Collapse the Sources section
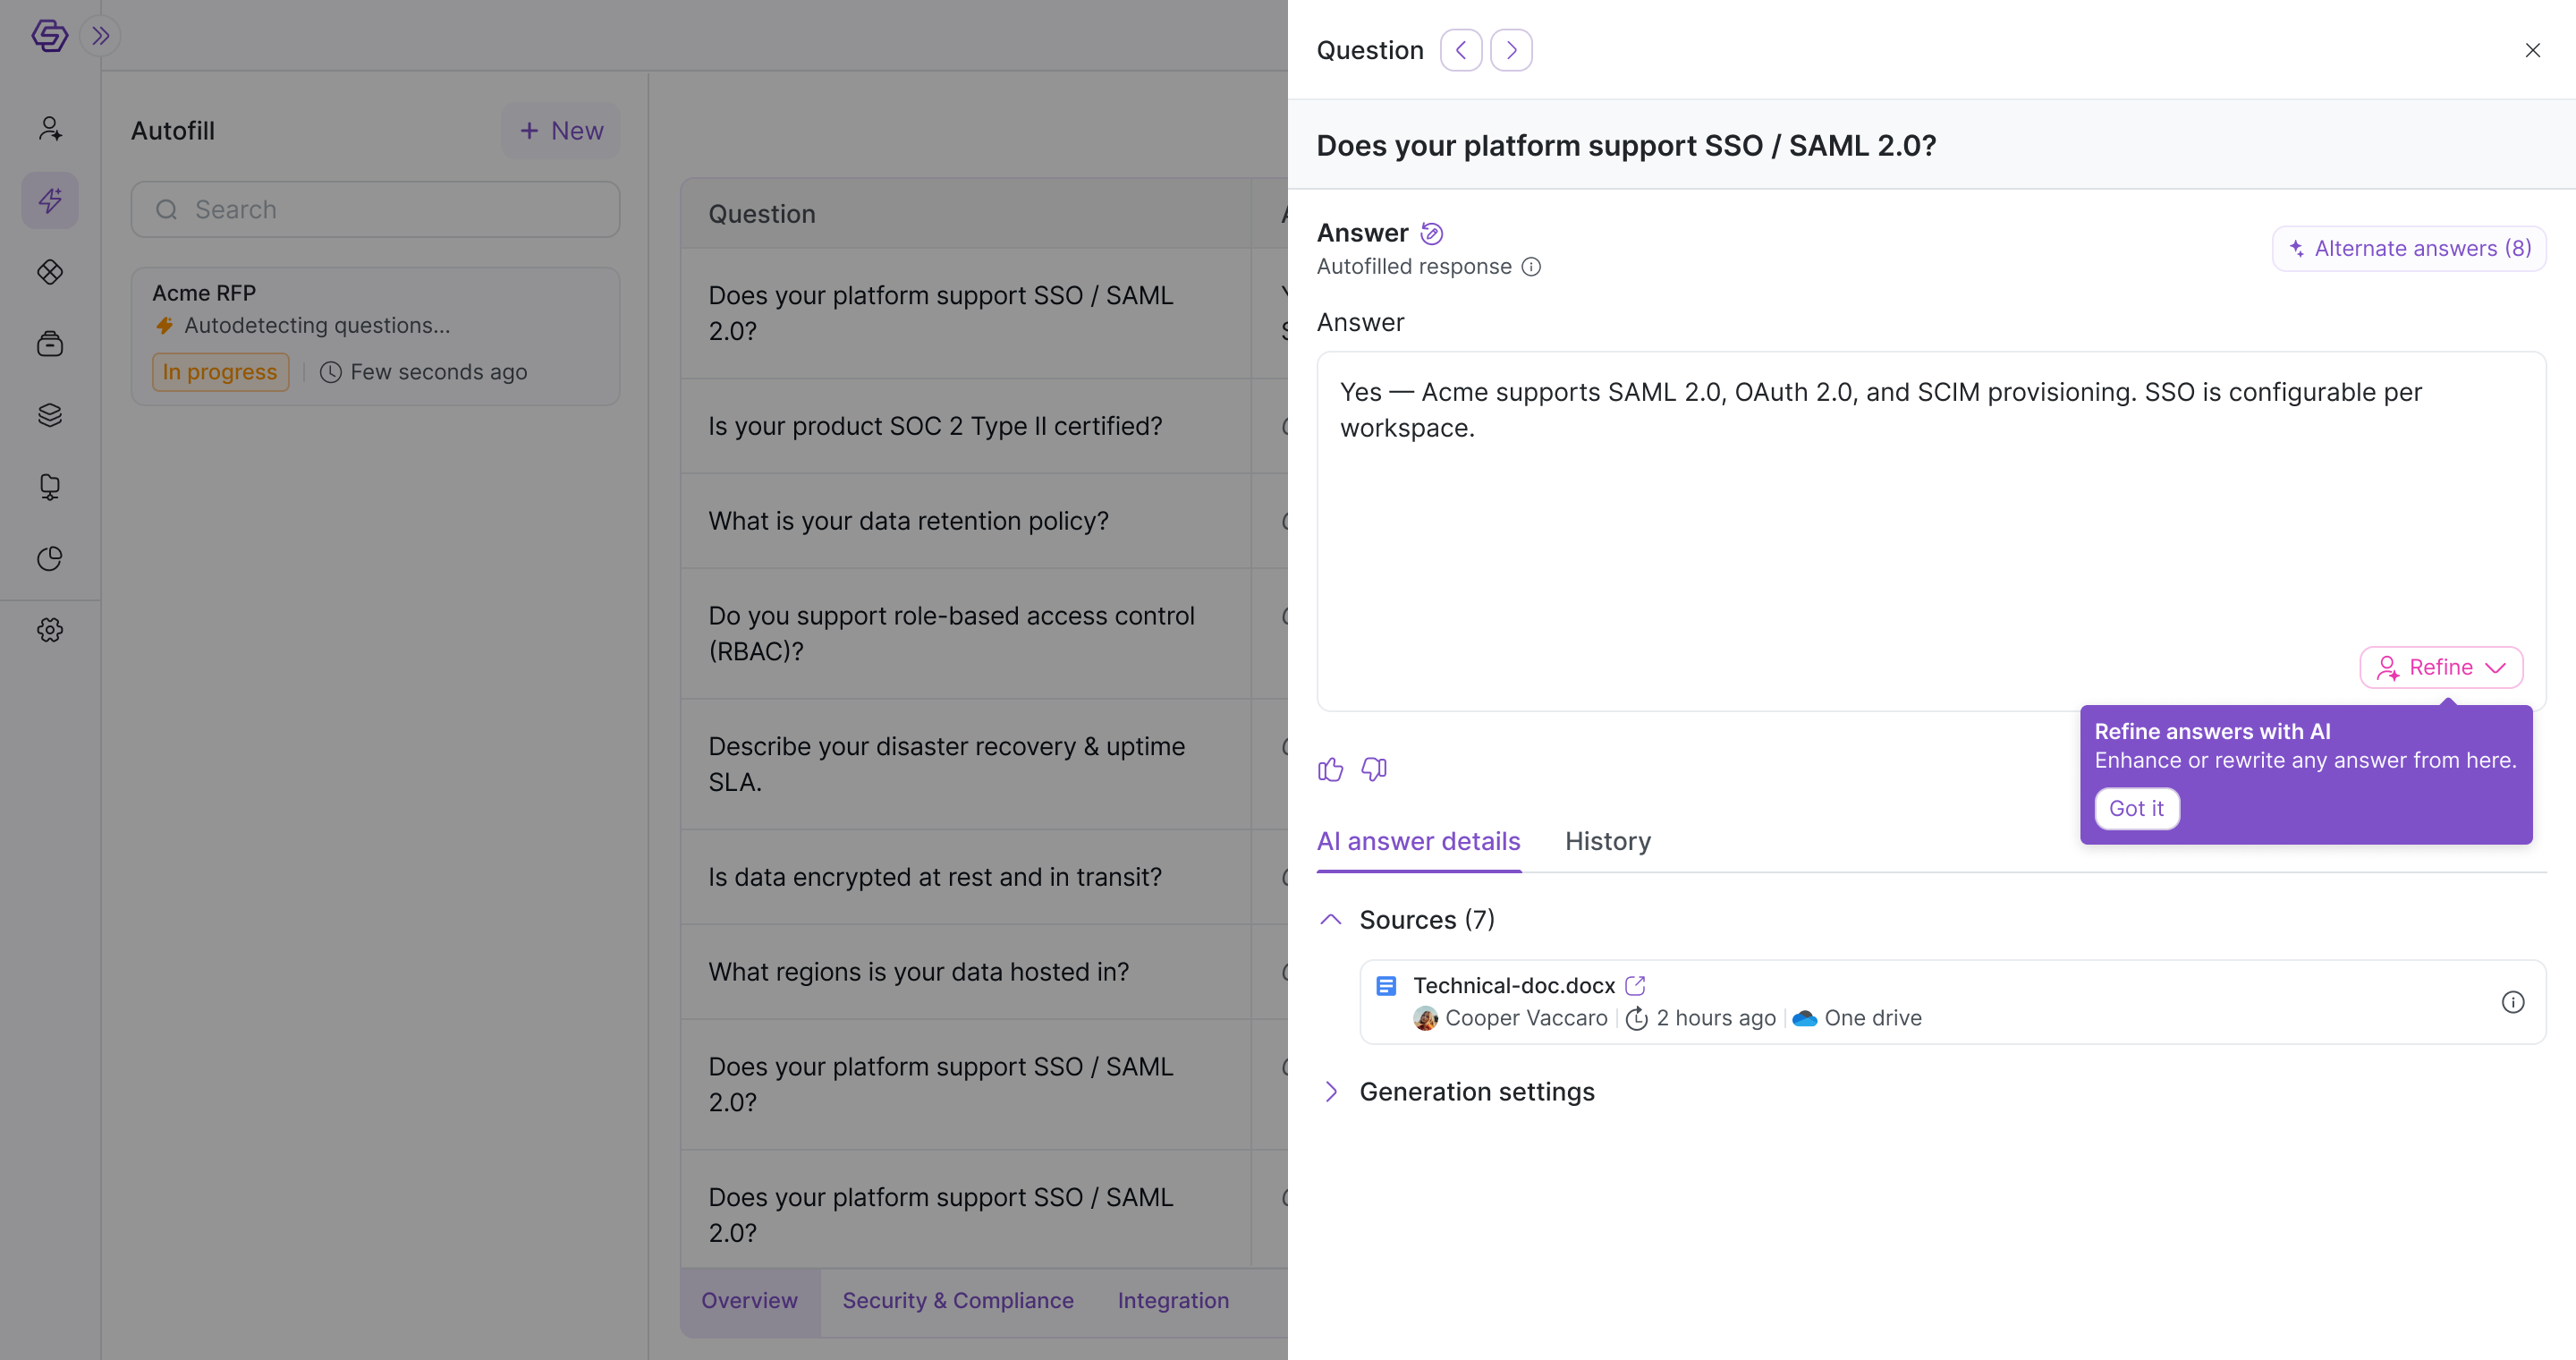Image resolution: width=2576 pixels, height=1360 pixels. point(1330,920)
